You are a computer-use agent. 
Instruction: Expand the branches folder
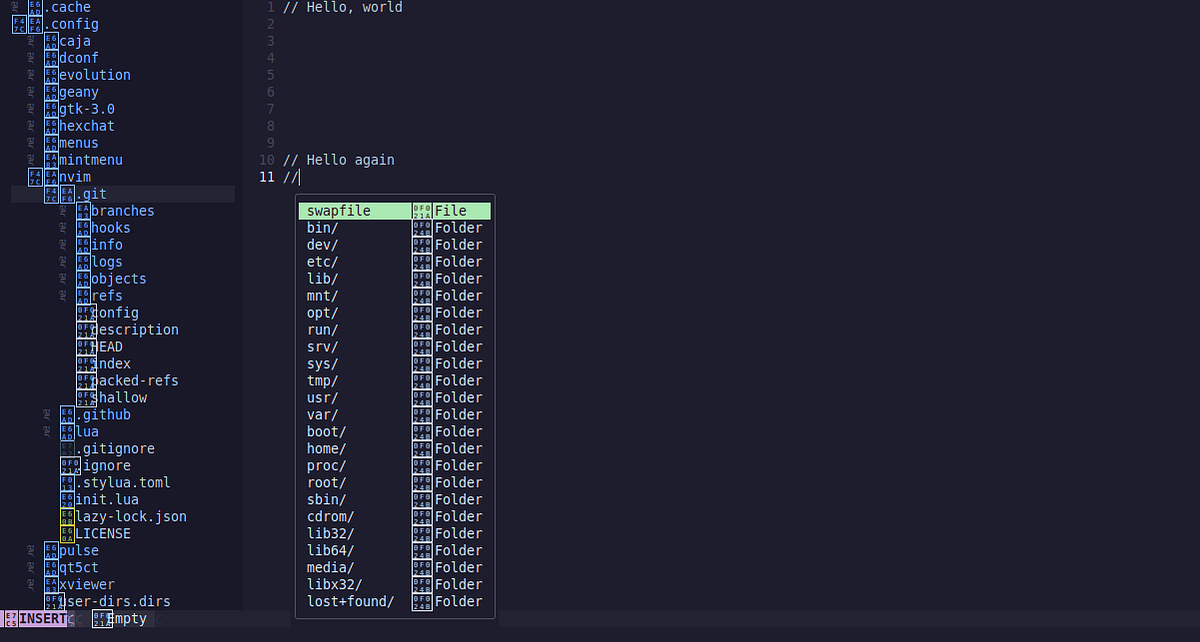[122, 211]
